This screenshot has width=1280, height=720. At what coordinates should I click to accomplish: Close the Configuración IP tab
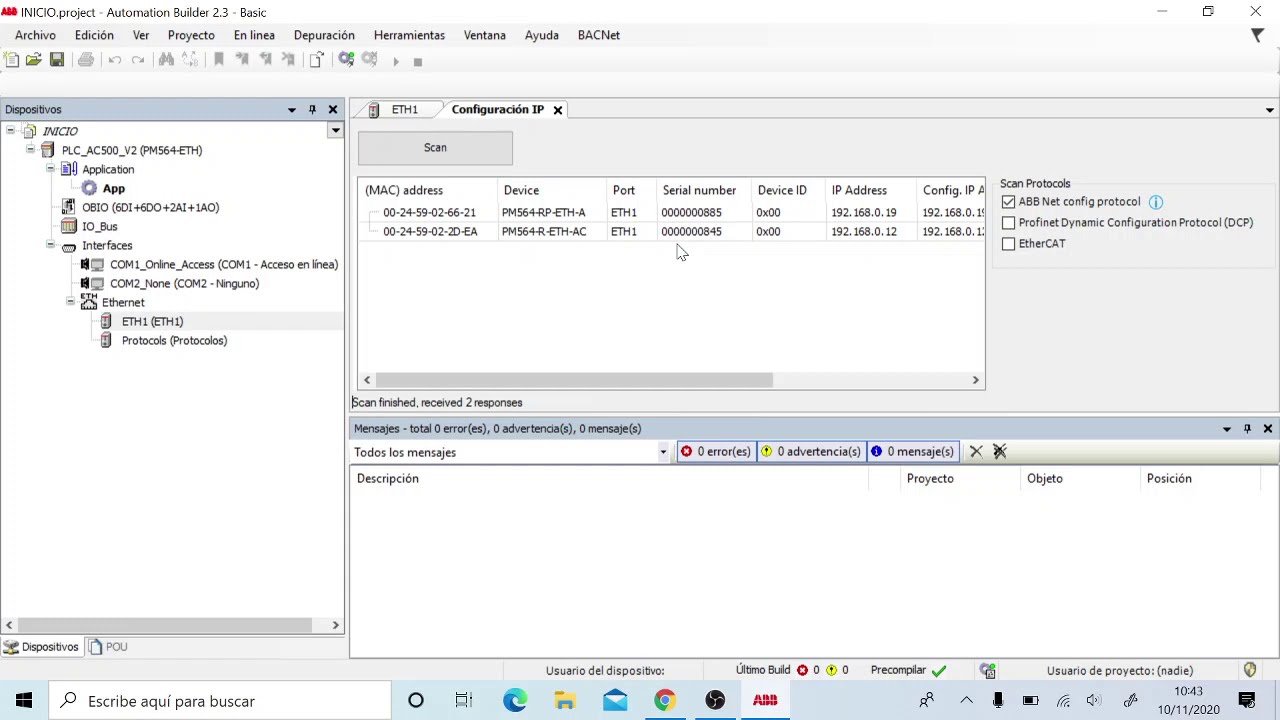tap(558, 110)
